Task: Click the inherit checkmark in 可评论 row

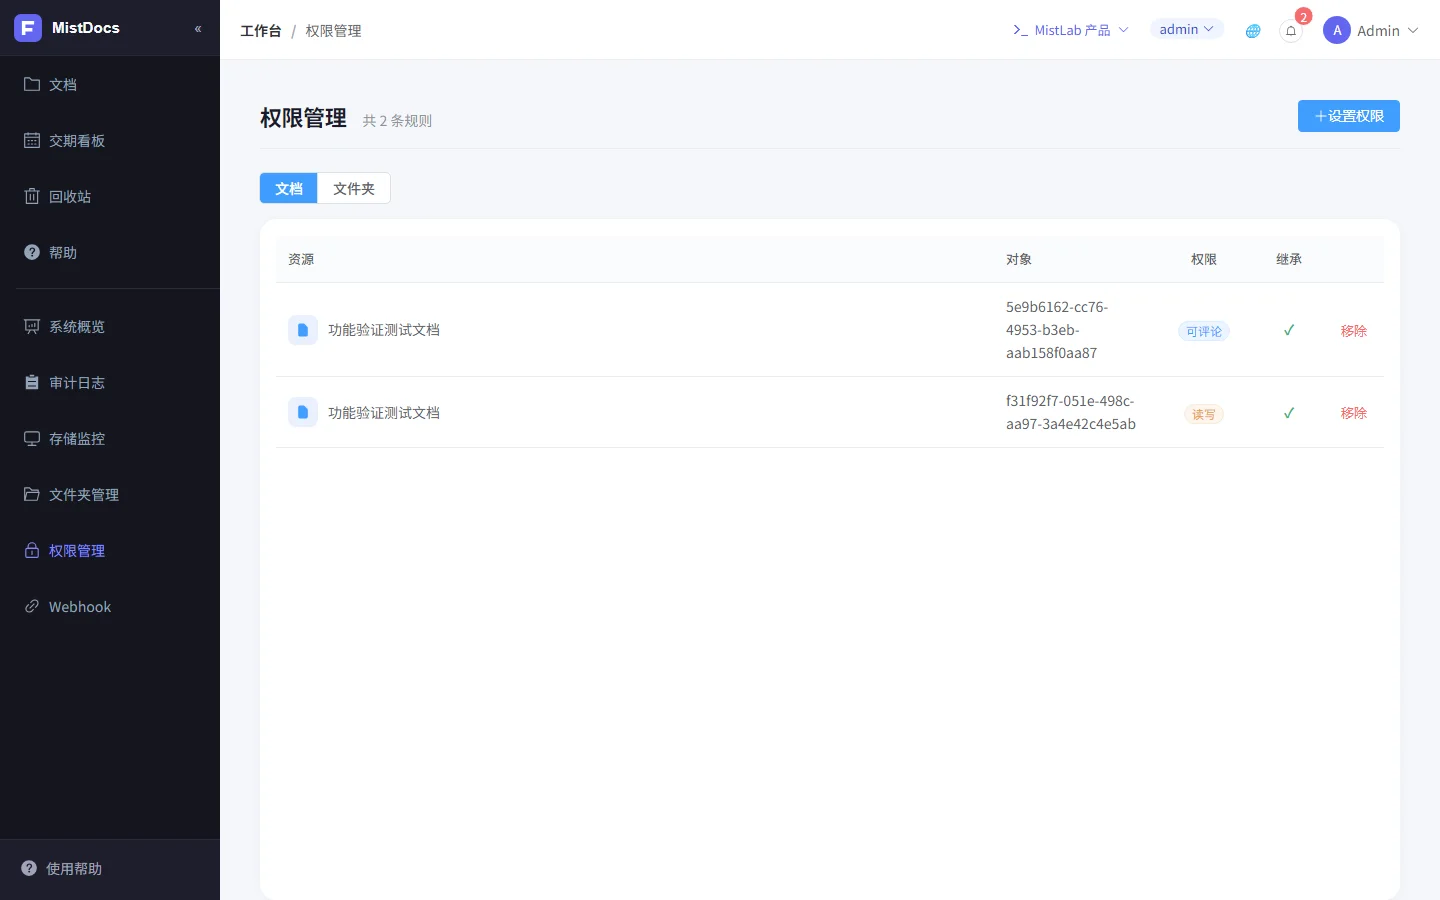Action: [x=1289, y=330]
